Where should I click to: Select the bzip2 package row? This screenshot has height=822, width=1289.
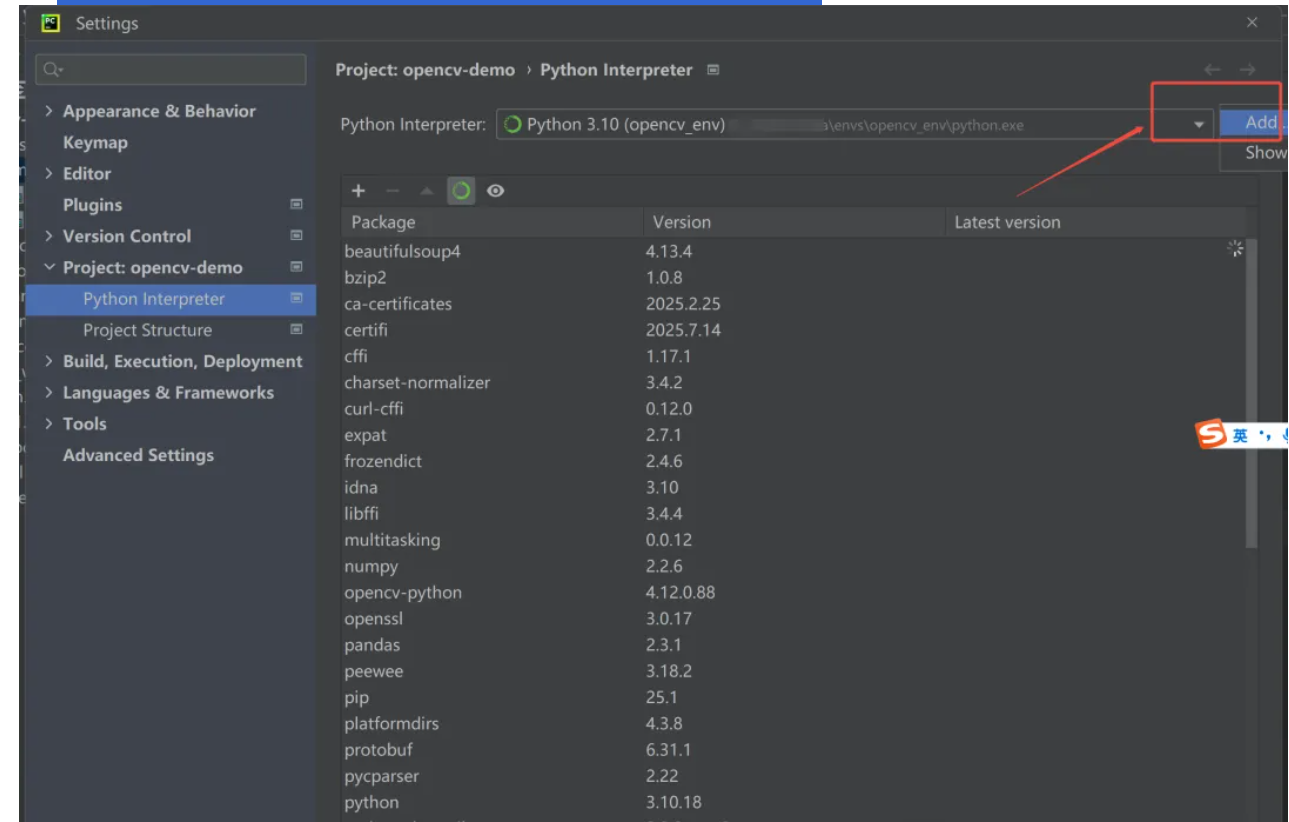794,277
